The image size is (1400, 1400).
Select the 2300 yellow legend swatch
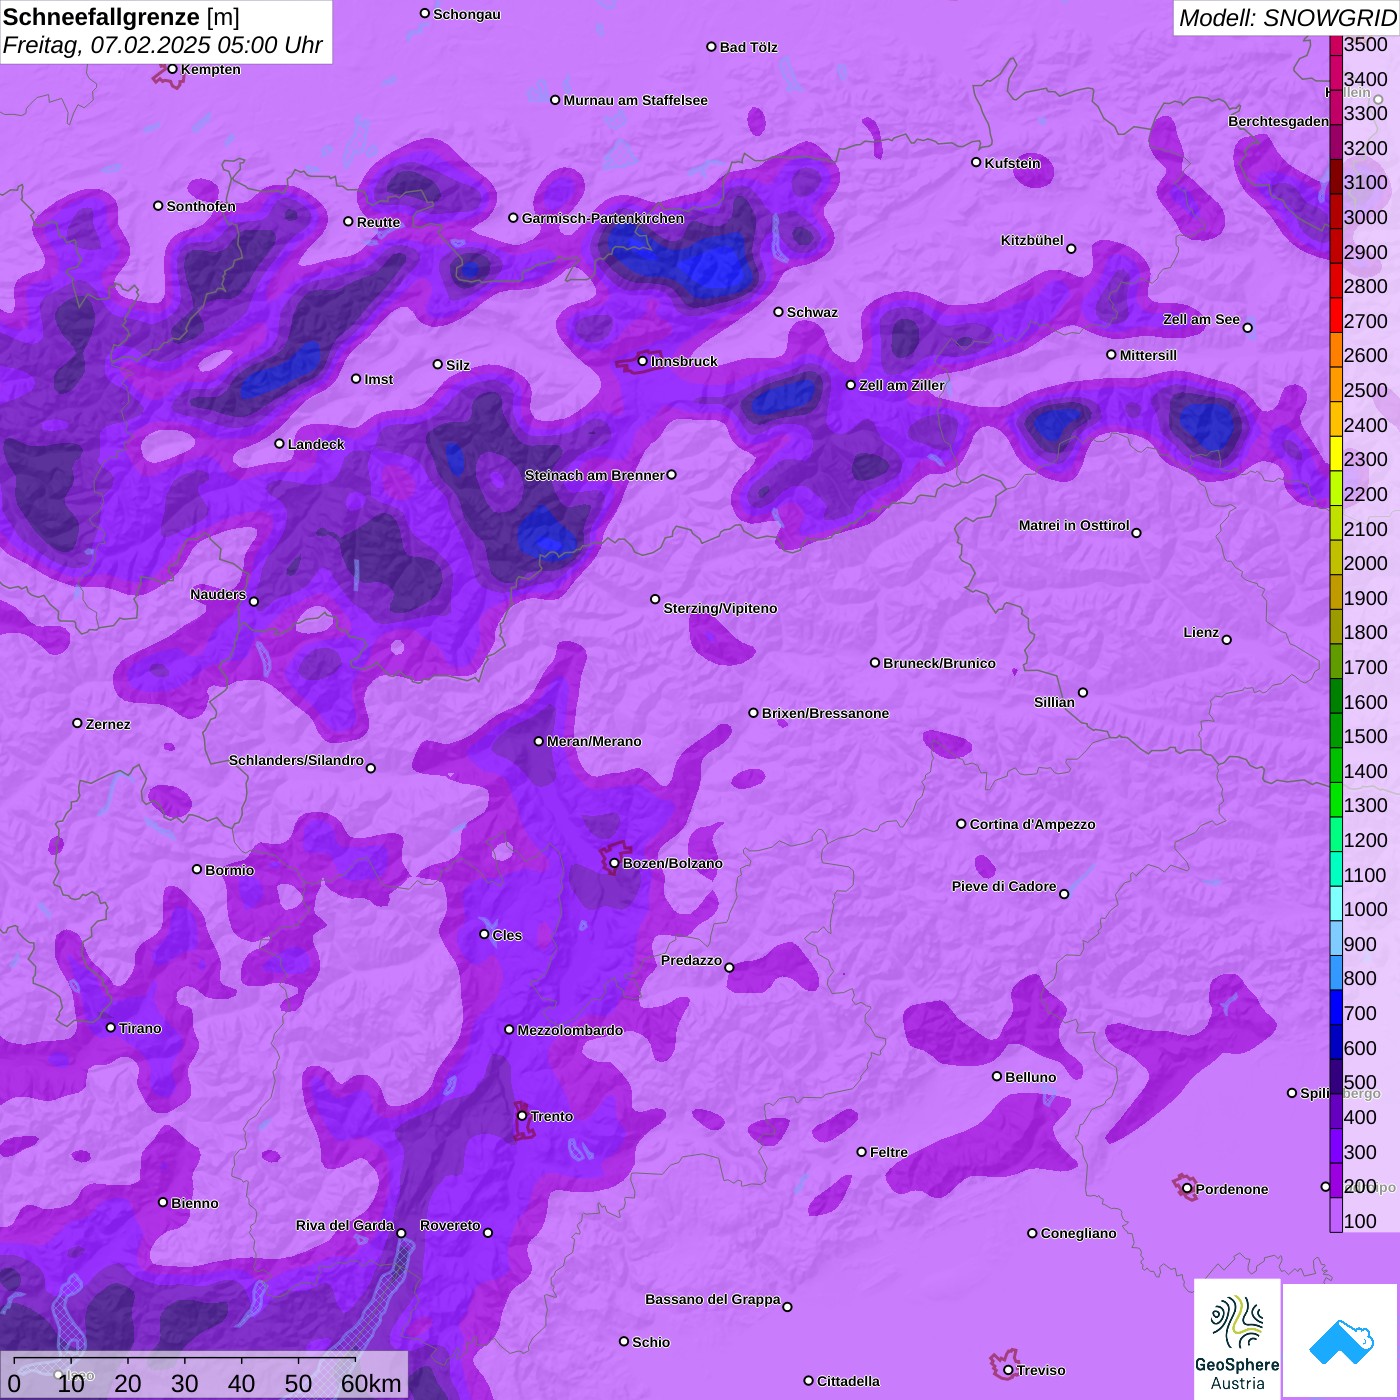1336,455
